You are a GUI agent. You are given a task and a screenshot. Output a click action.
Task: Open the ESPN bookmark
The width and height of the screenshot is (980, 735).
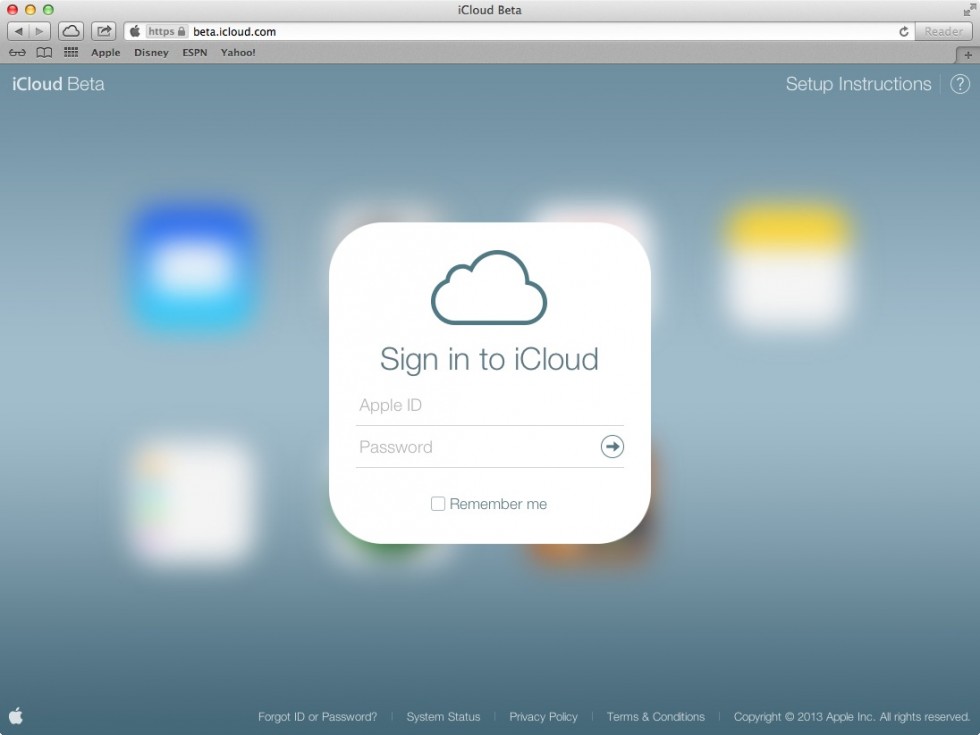194,52
